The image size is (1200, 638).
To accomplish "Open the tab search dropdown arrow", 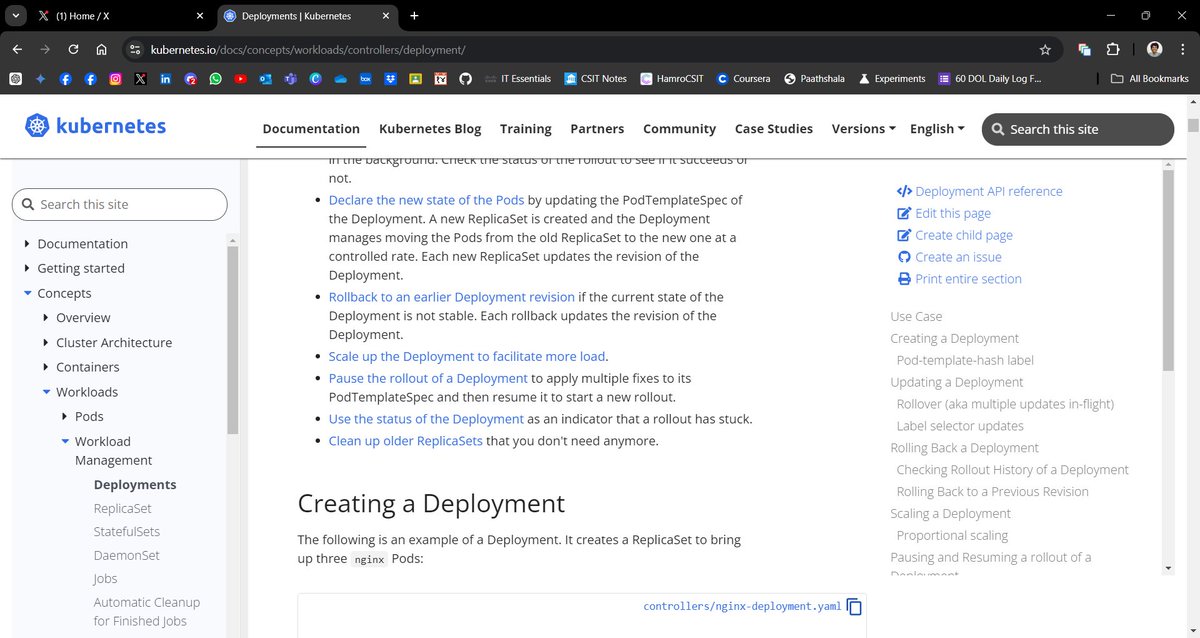I will (14, 16).
